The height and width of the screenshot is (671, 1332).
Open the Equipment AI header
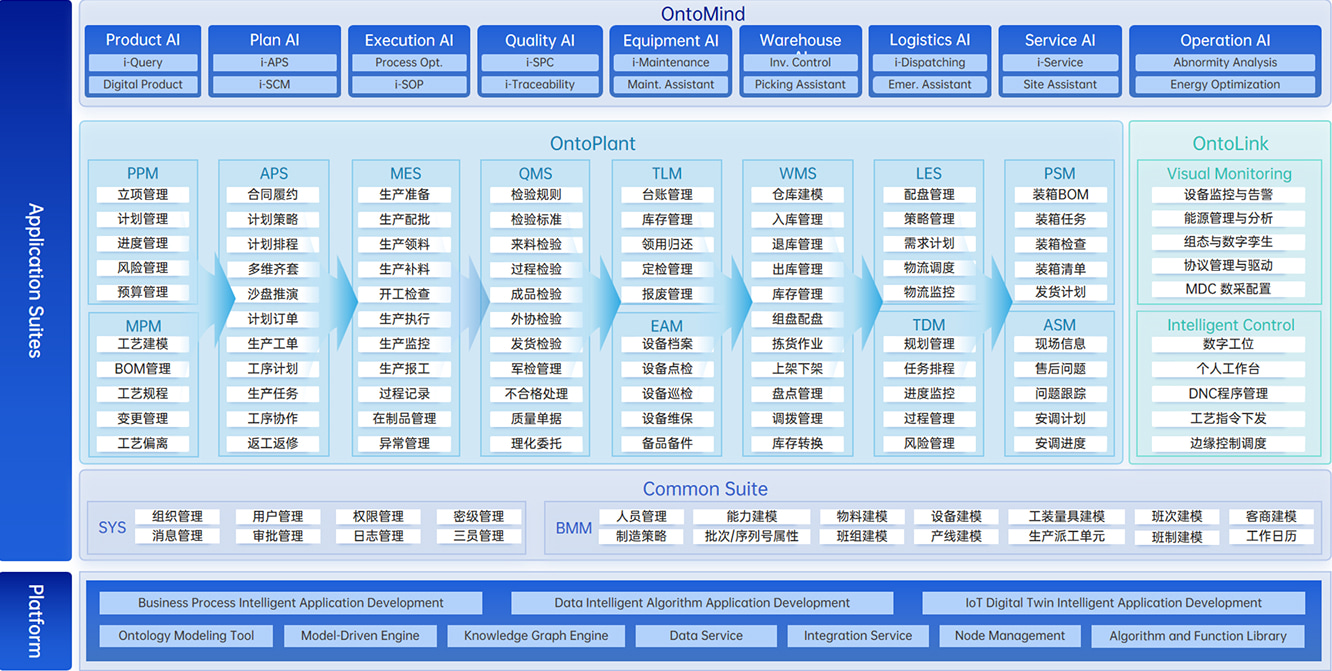click(x=670, y=41)
